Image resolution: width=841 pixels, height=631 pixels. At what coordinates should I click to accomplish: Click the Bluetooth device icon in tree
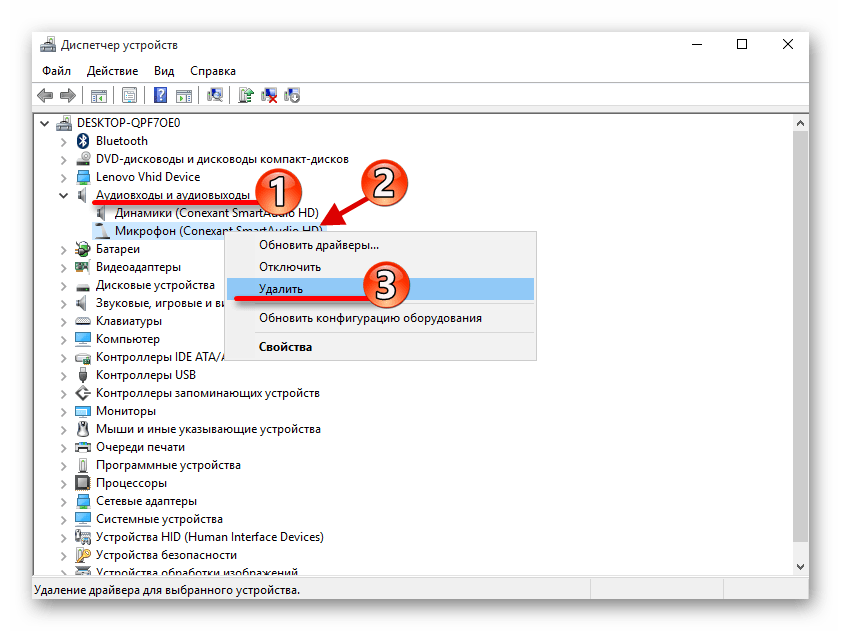[84, 141]
